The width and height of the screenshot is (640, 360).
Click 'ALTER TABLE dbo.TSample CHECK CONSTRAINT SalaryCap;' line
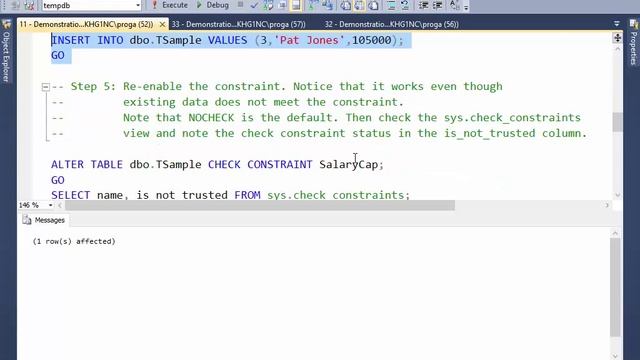(x=218, y=164)
